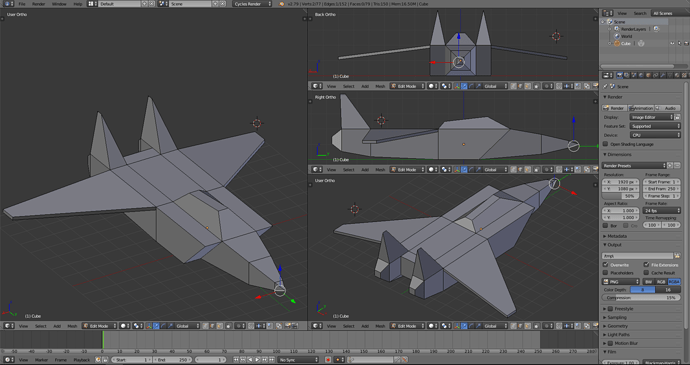The height and width of the screenshot is (365, 690).
Task: Open the Render Presets dropdown
Action: (x=634, y=166)
